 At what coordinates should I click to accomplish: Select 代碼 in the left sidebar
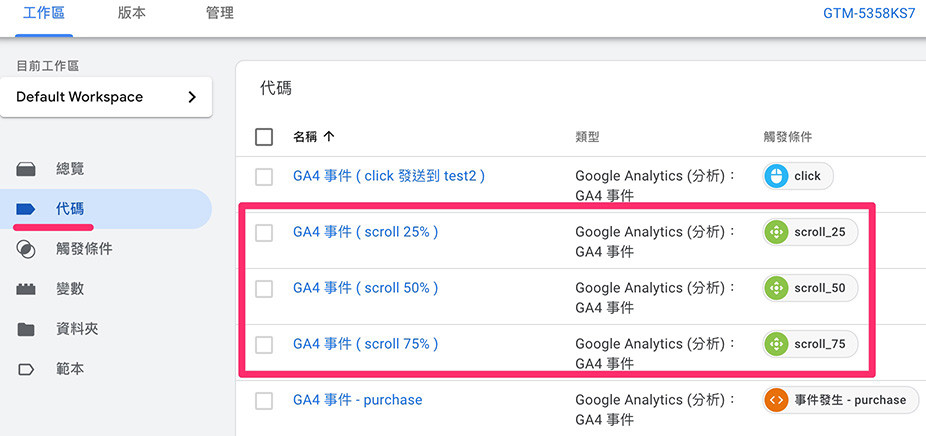70,209
